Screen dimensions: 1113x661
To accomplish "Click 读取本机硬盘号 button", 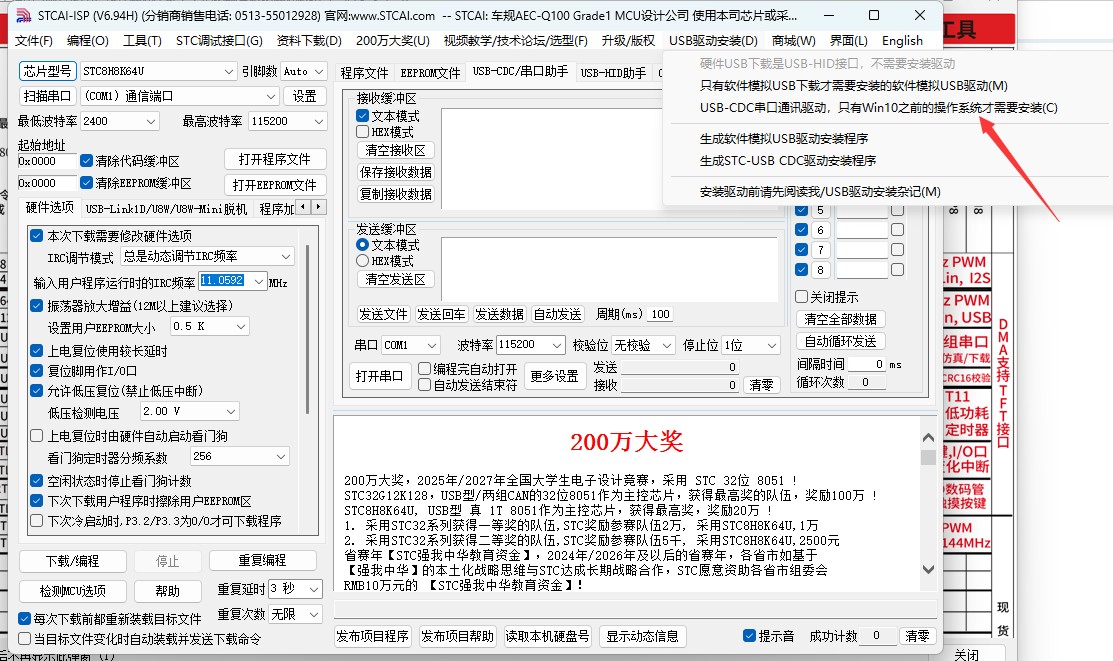I will 547,636.
